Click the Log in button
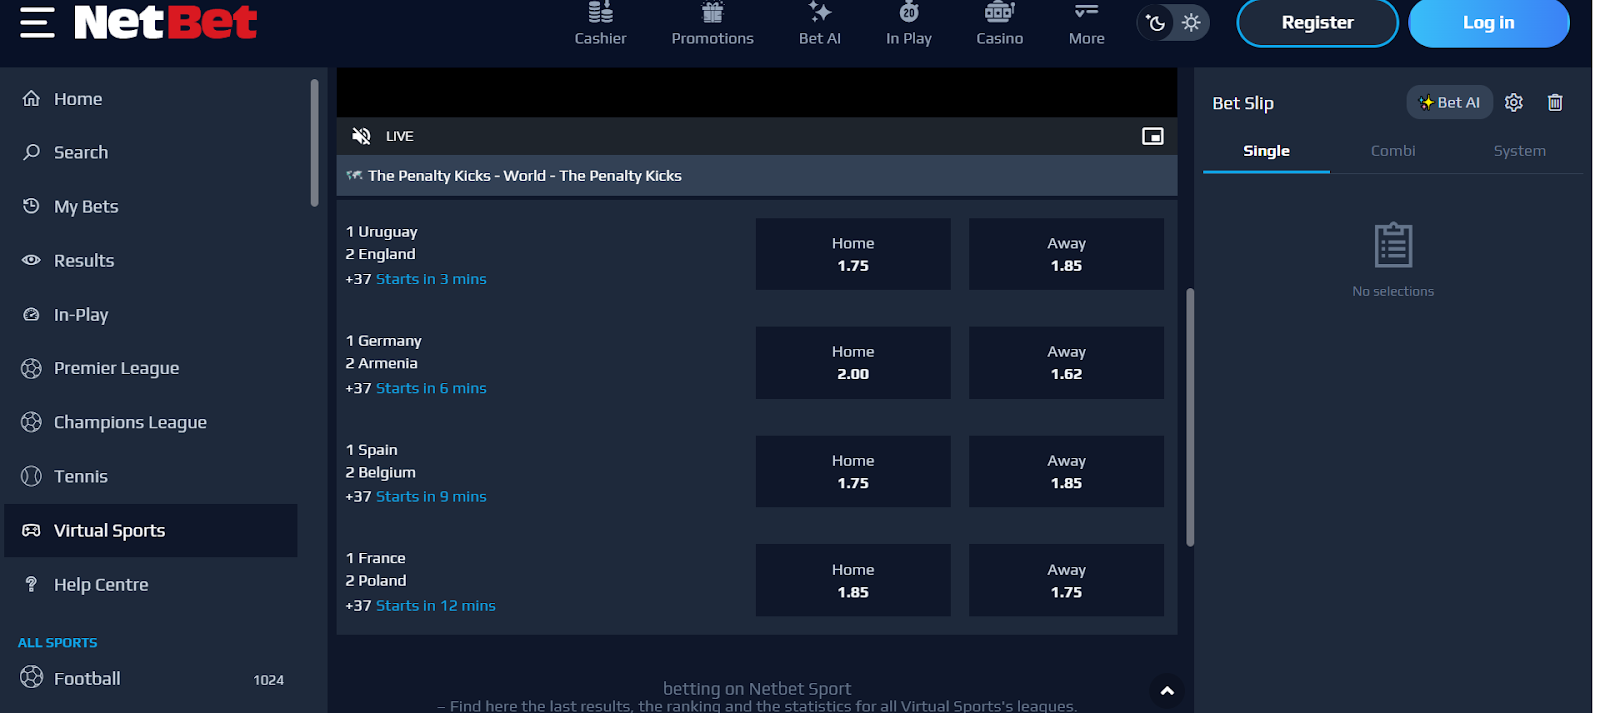Viewport: 1600px width, 713px height. tap(1488, 23)
